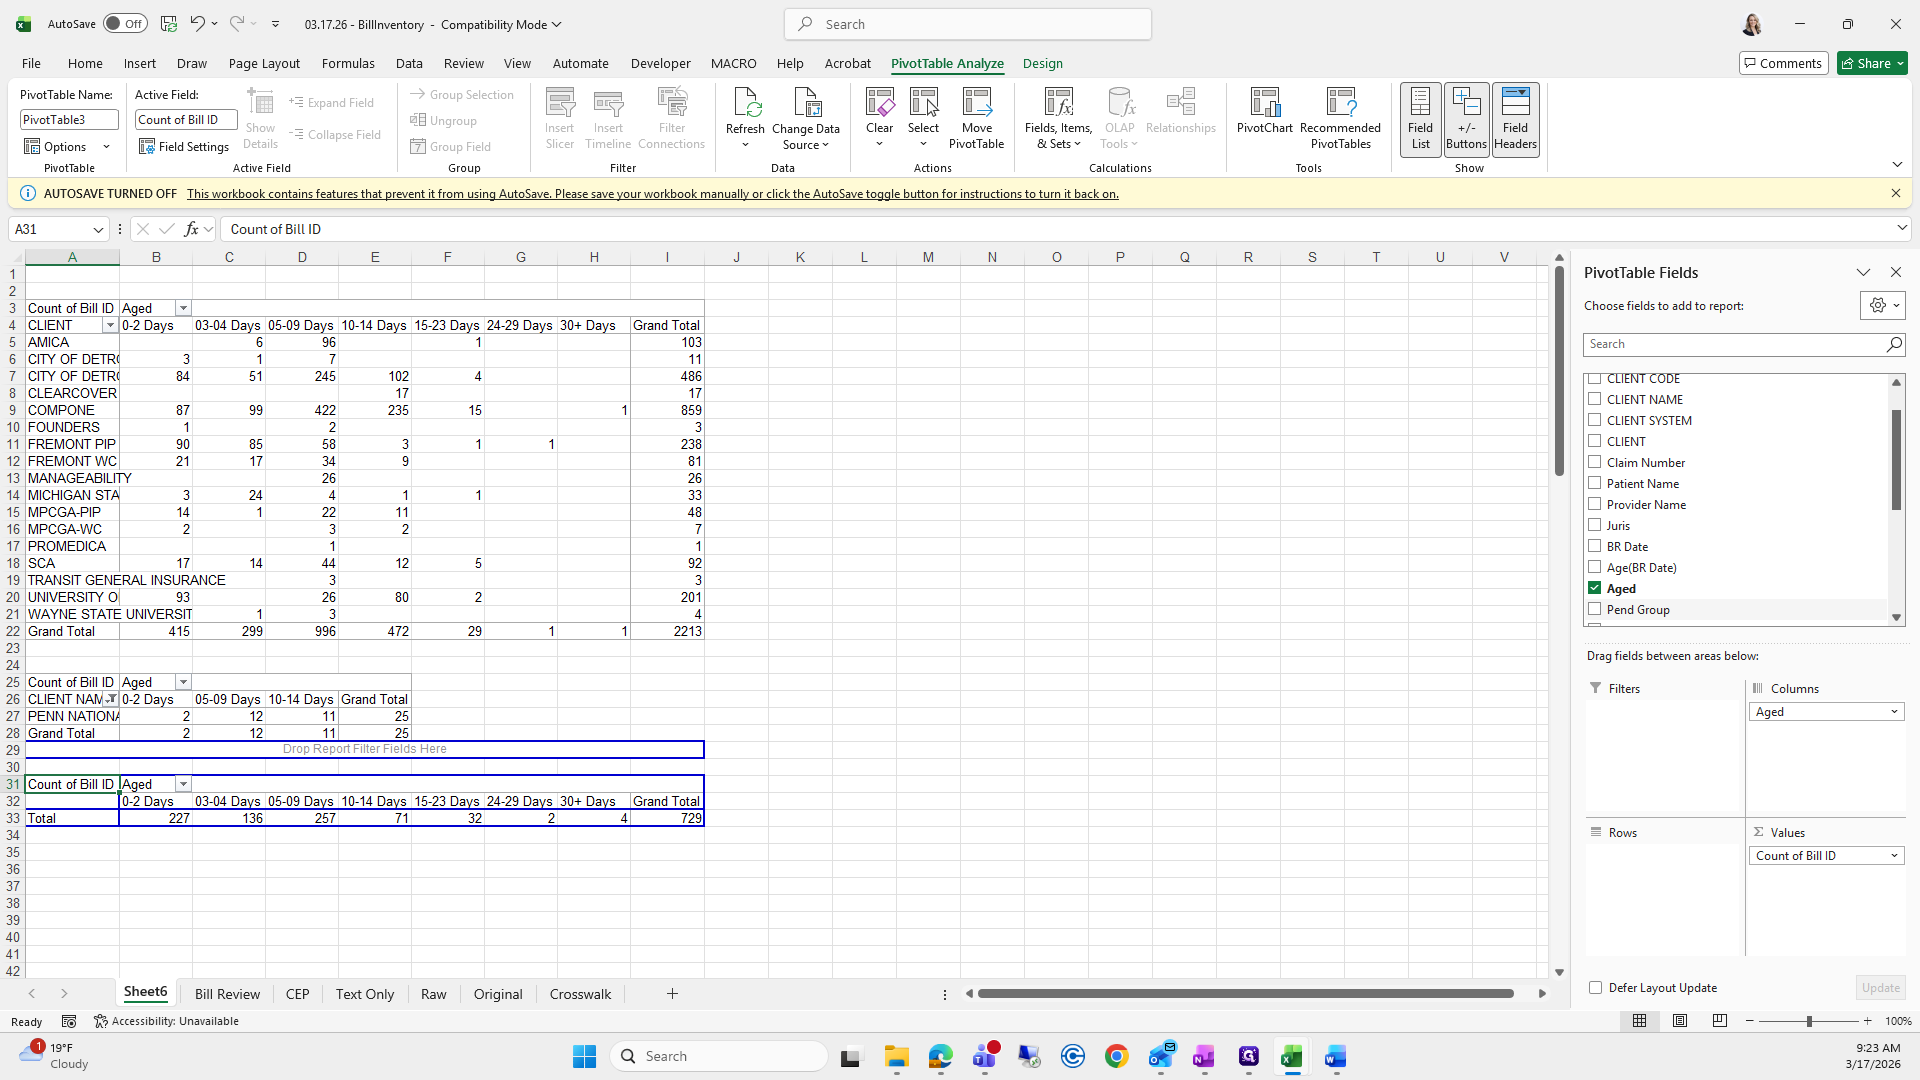Screen dimensions: 1920x1080
Task: Expand the Count of Bill ID values dropdown
Action: click(x=1893, y=856)
